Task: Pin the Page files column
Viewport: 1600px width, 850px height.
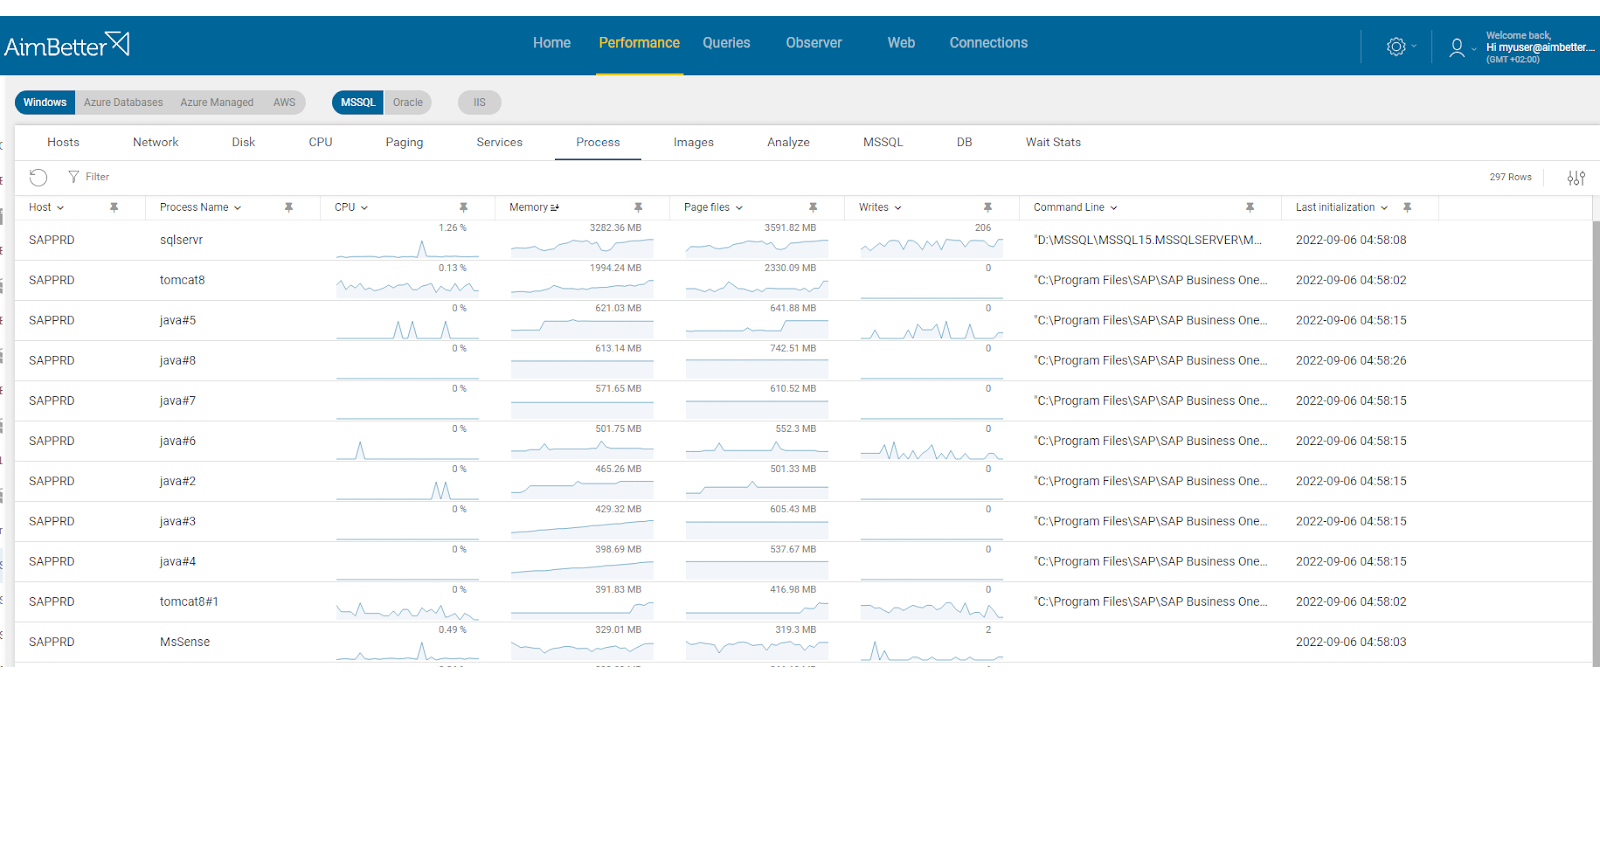Action: 813,207
